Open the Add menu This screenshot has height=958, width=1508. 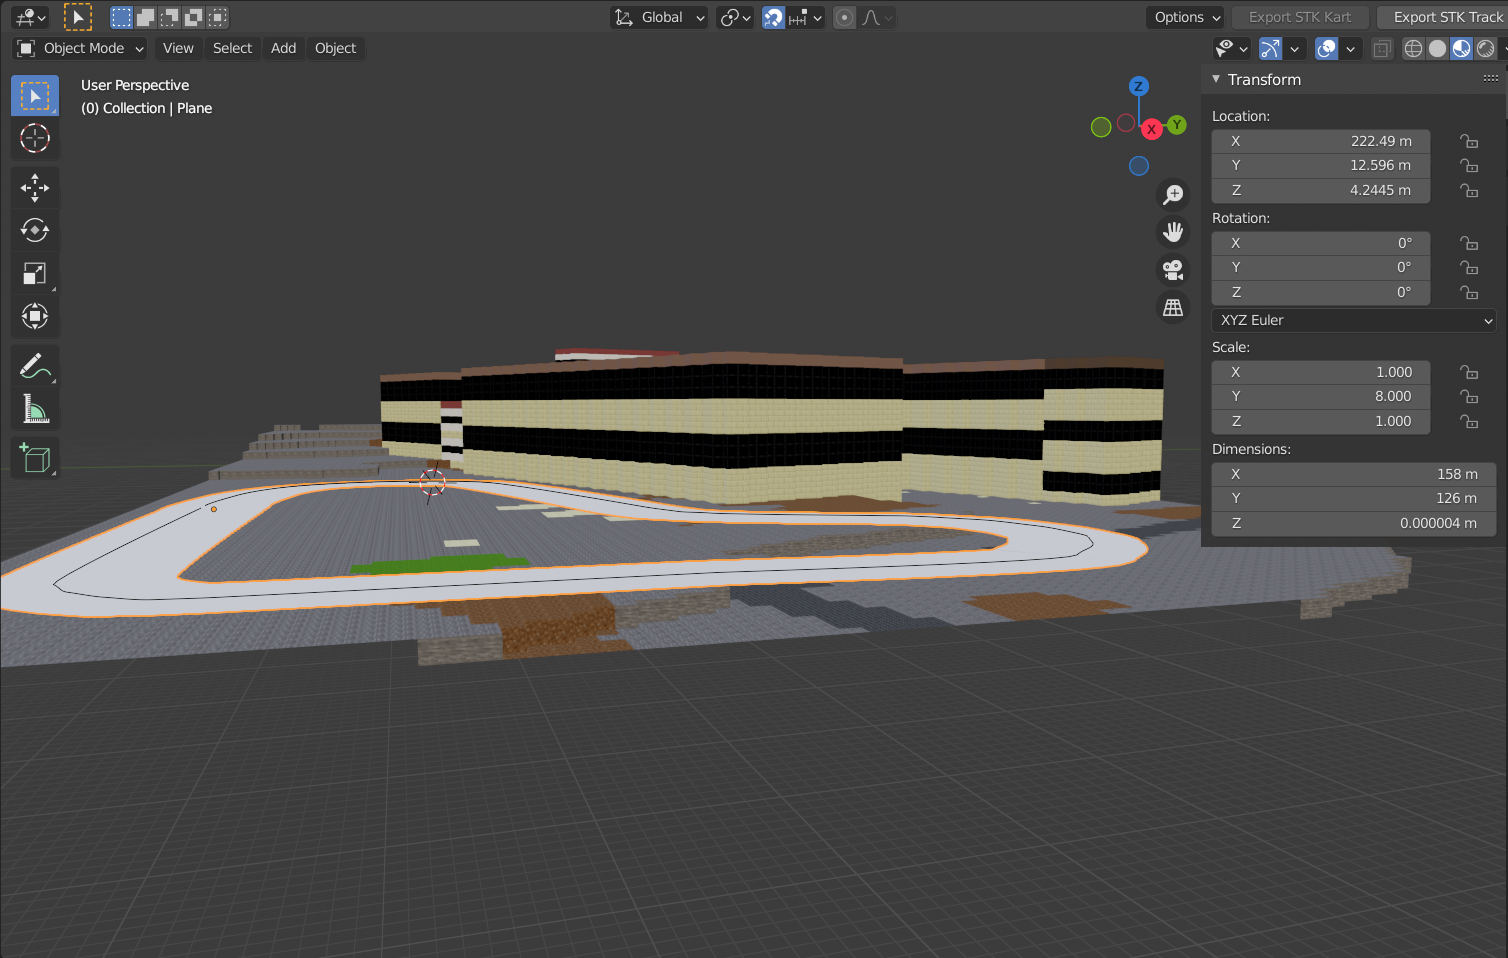point(283,49)
